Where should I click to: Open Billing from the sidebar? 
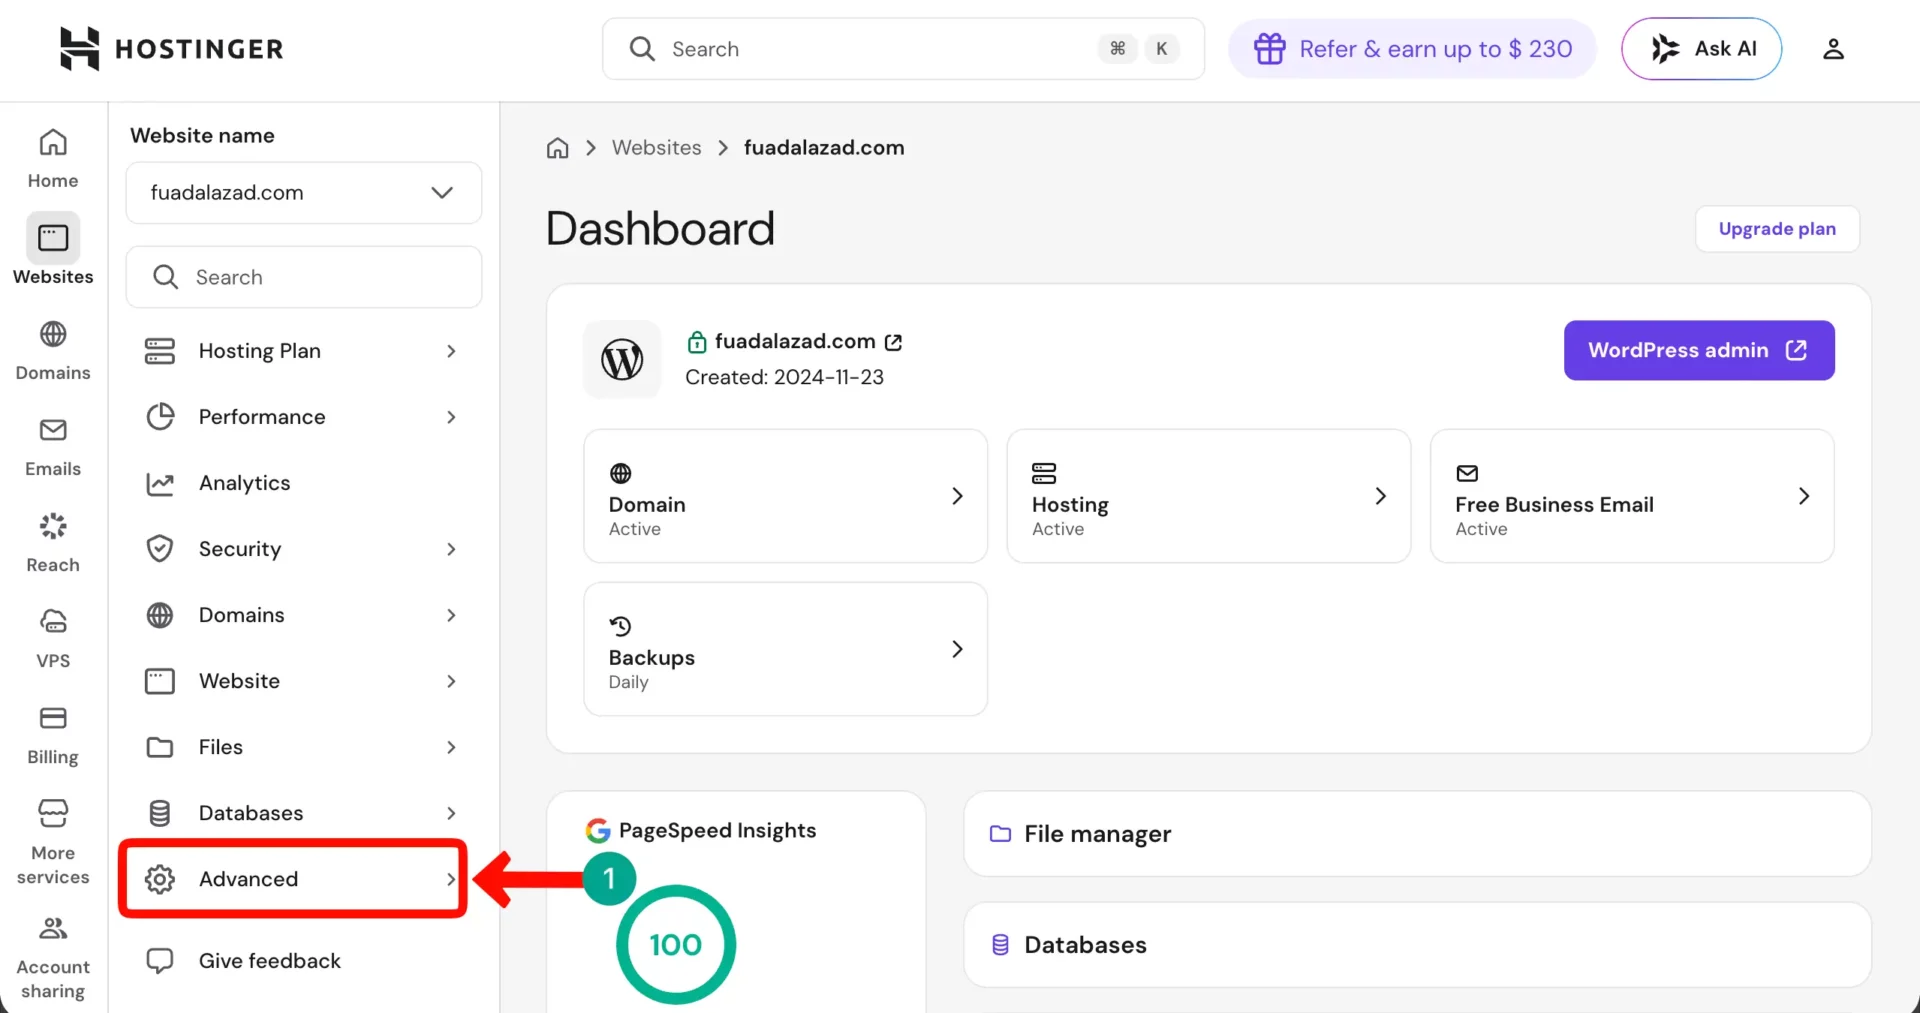coord(53,734)
